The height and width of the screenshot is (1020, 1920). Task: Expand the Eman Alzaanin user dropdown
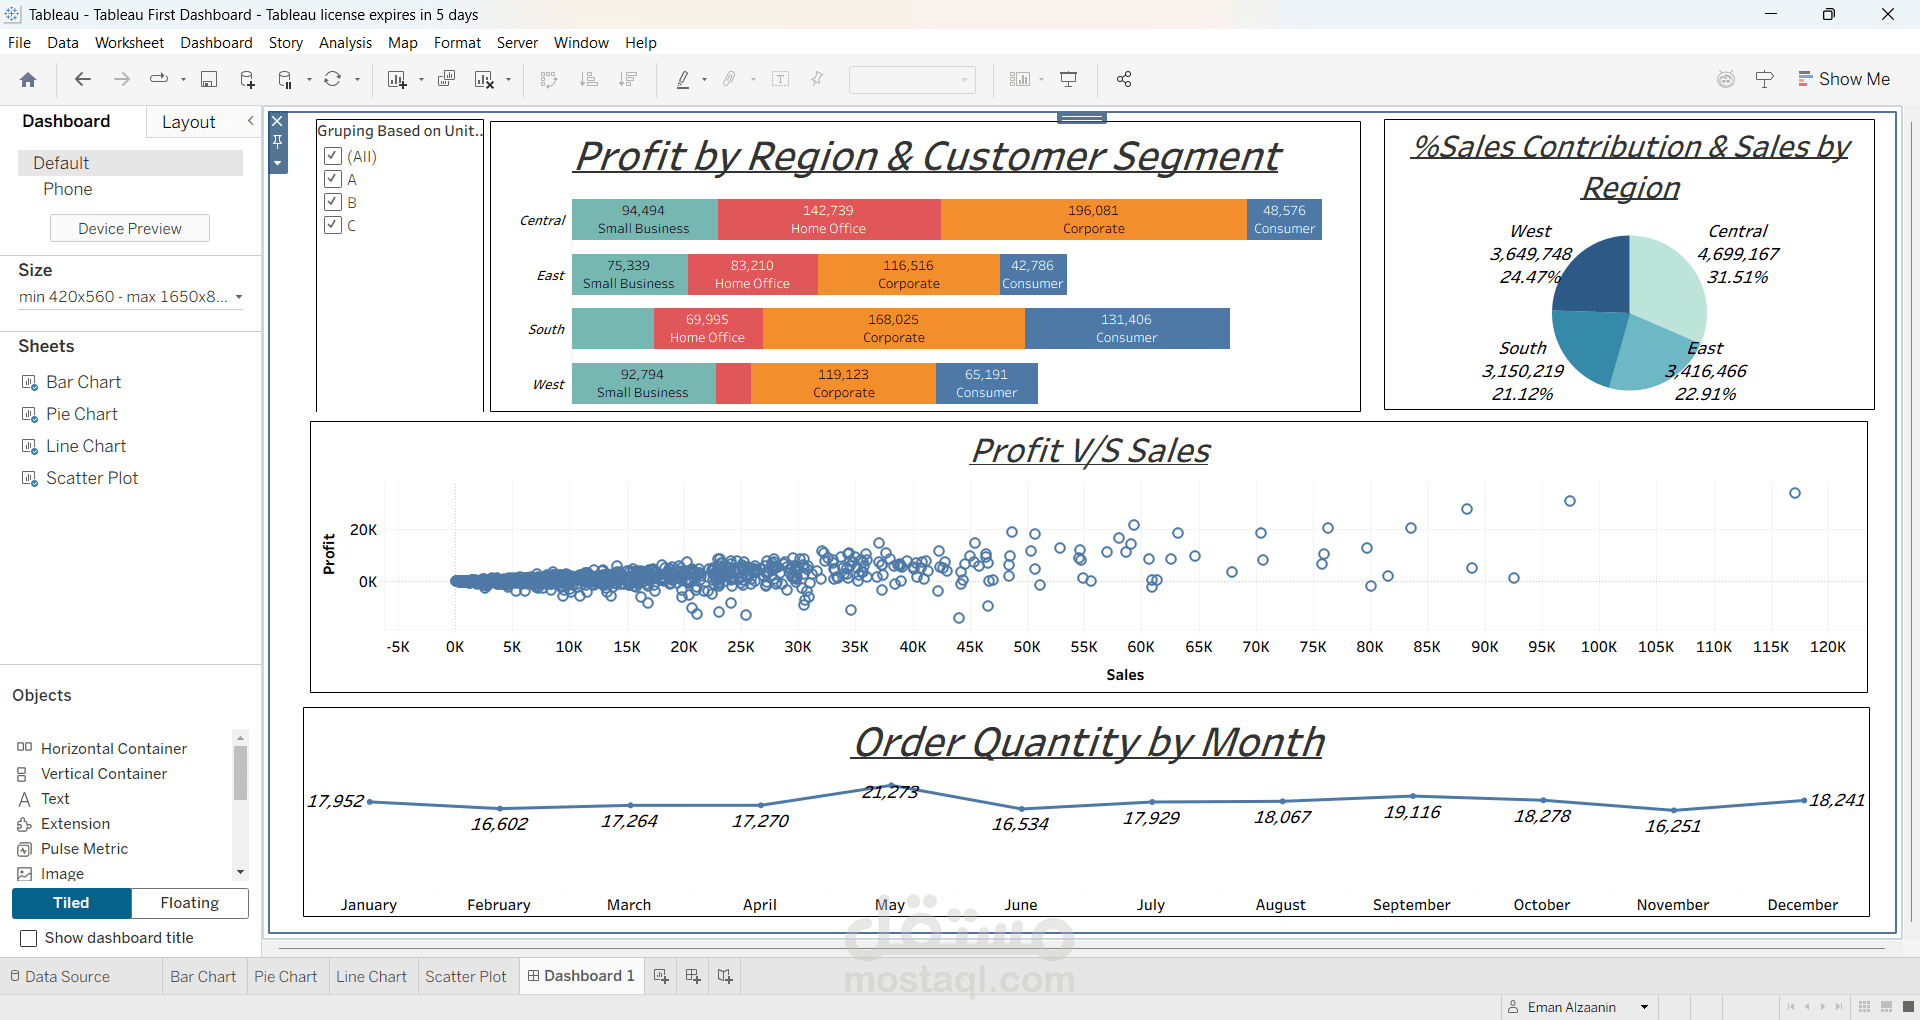tap(1644, 1007)
